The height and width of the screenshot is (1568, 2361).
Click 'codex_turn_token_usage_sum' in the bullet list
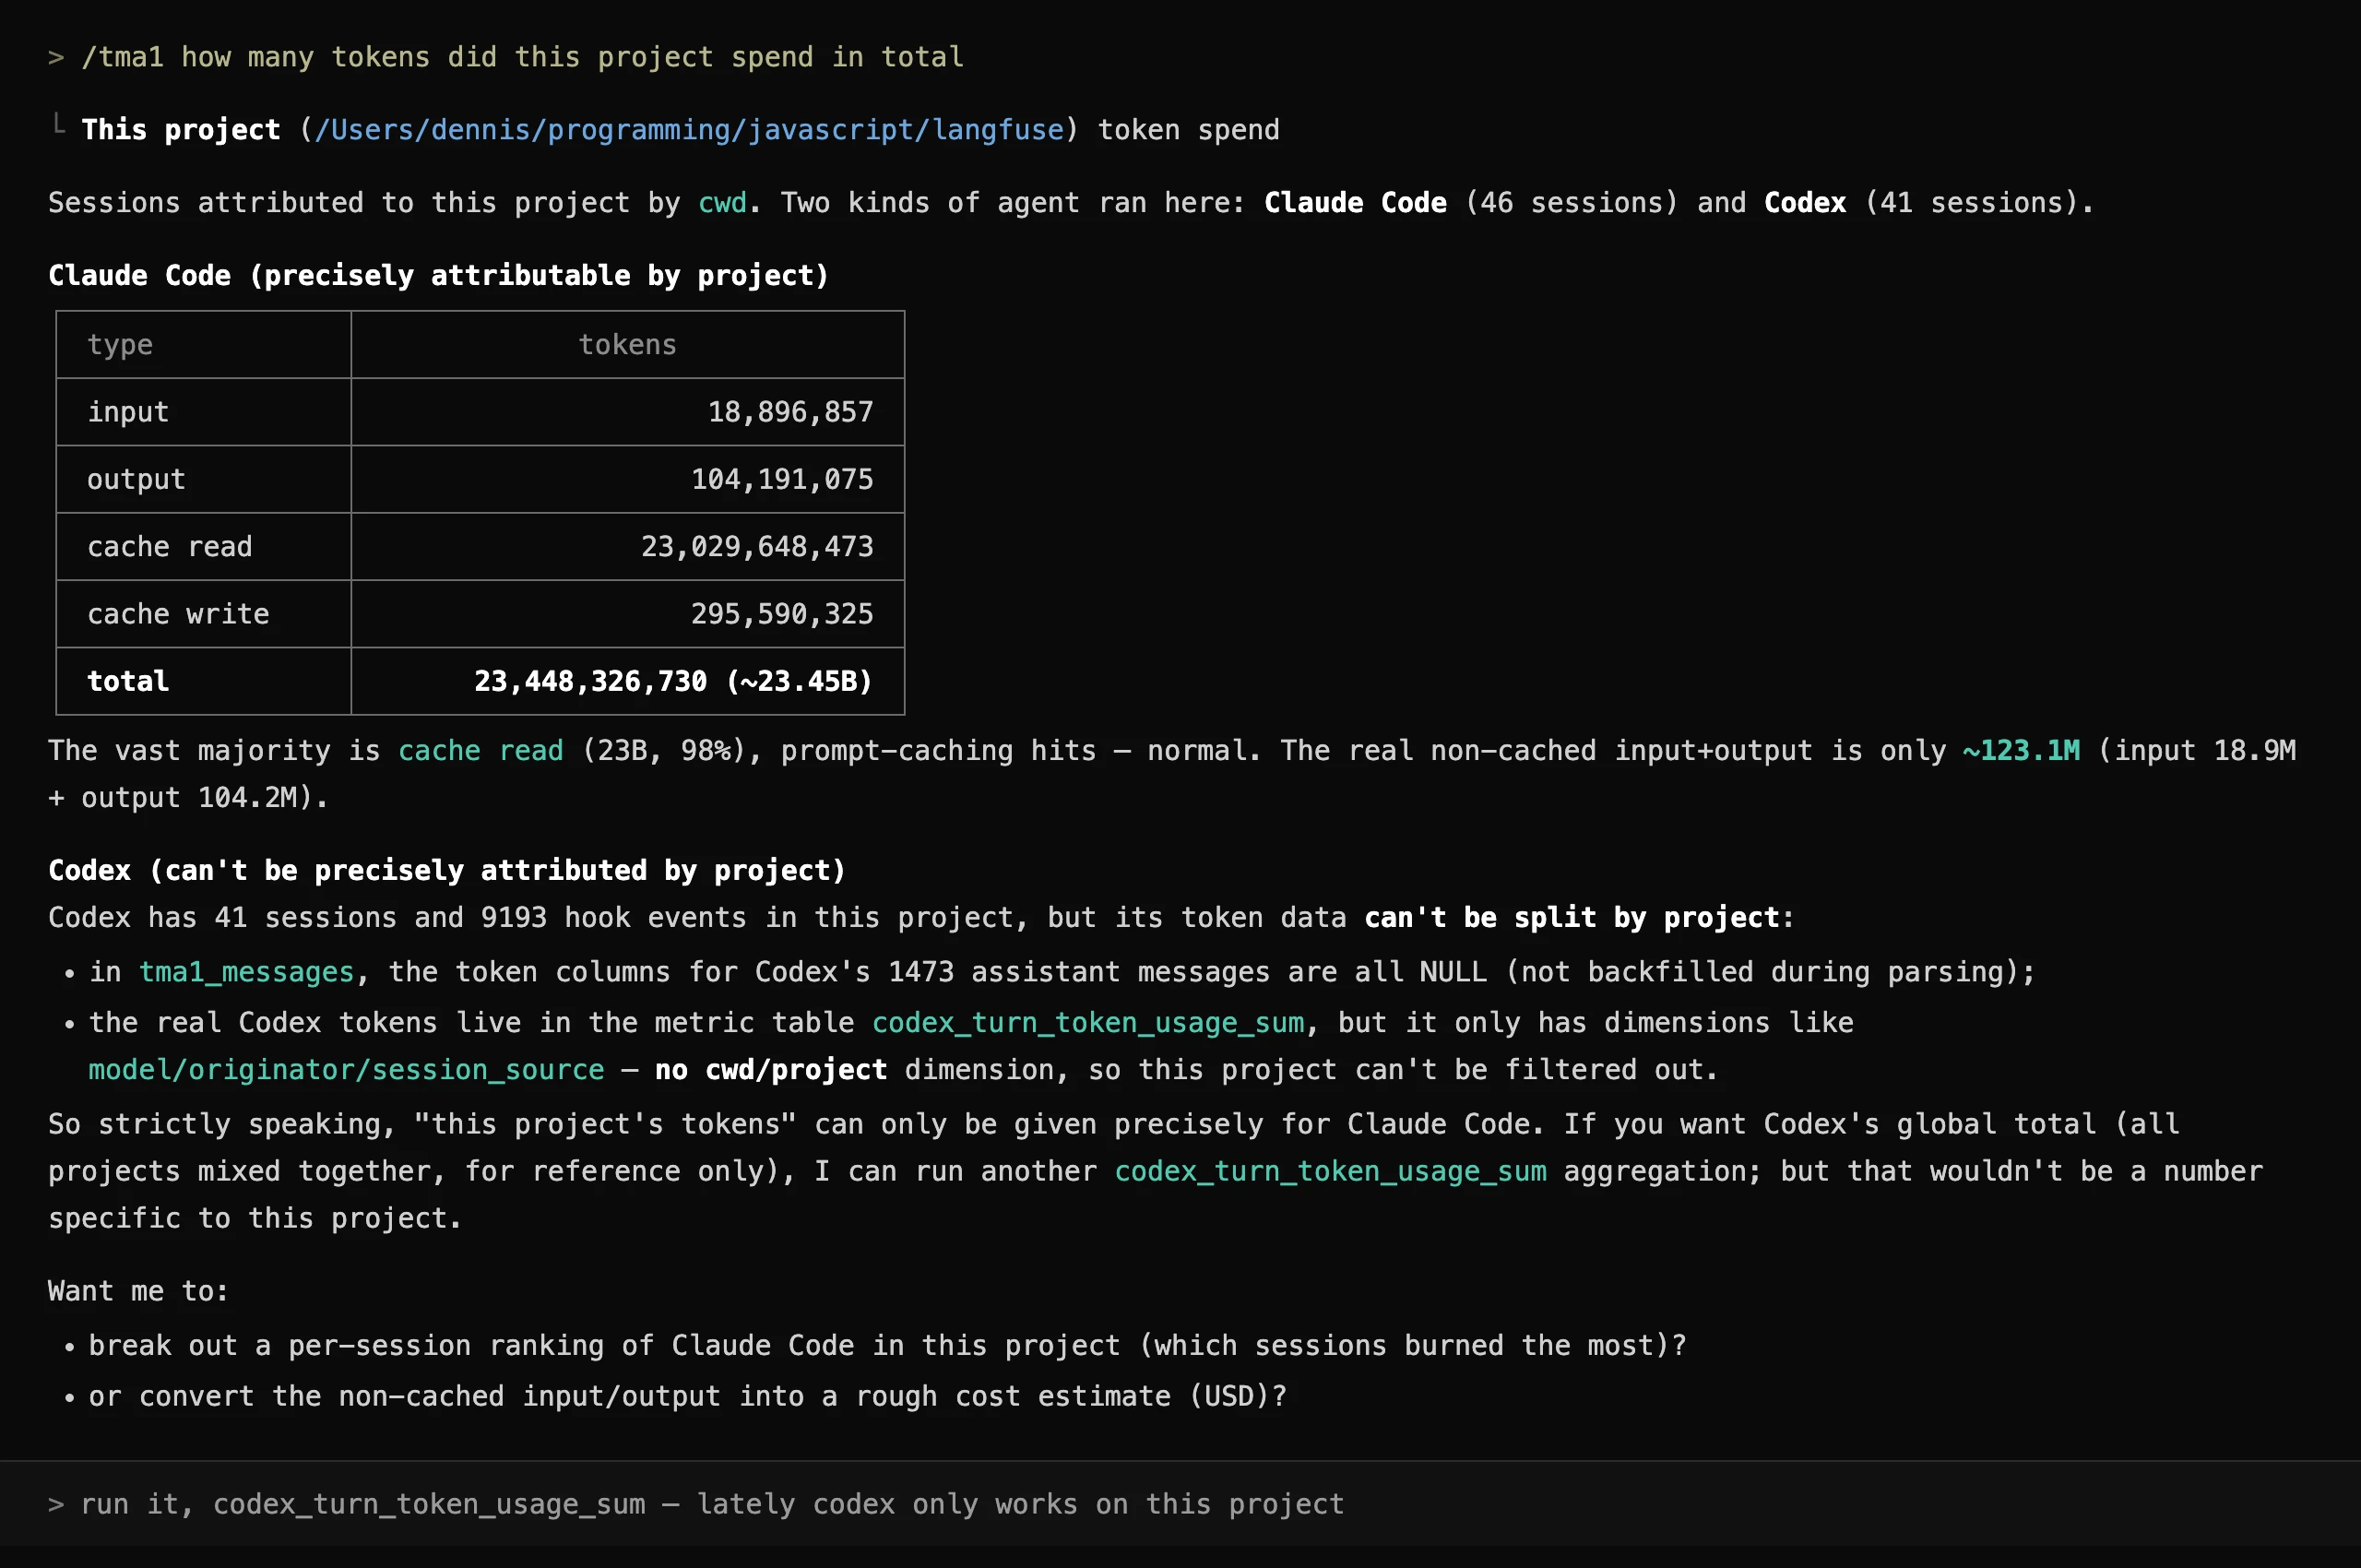click(1088, 1023)
